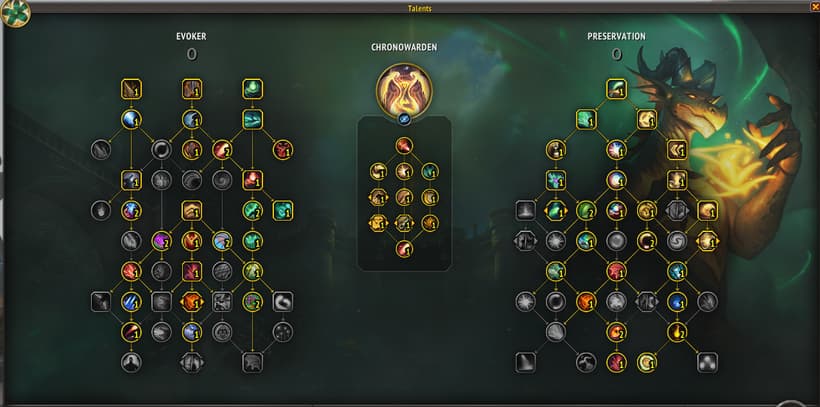
Task: Click the bottom node of Chronowarden tree
Action: [x=404, y=248]
